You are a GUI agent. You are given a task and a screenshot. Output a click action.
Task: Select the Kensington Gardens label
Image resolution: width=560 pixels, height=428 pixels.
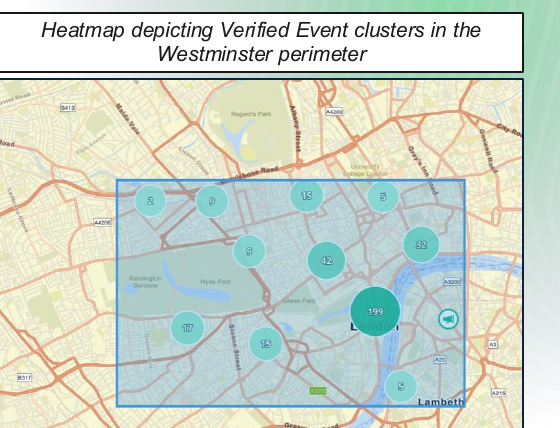[145, 282]
